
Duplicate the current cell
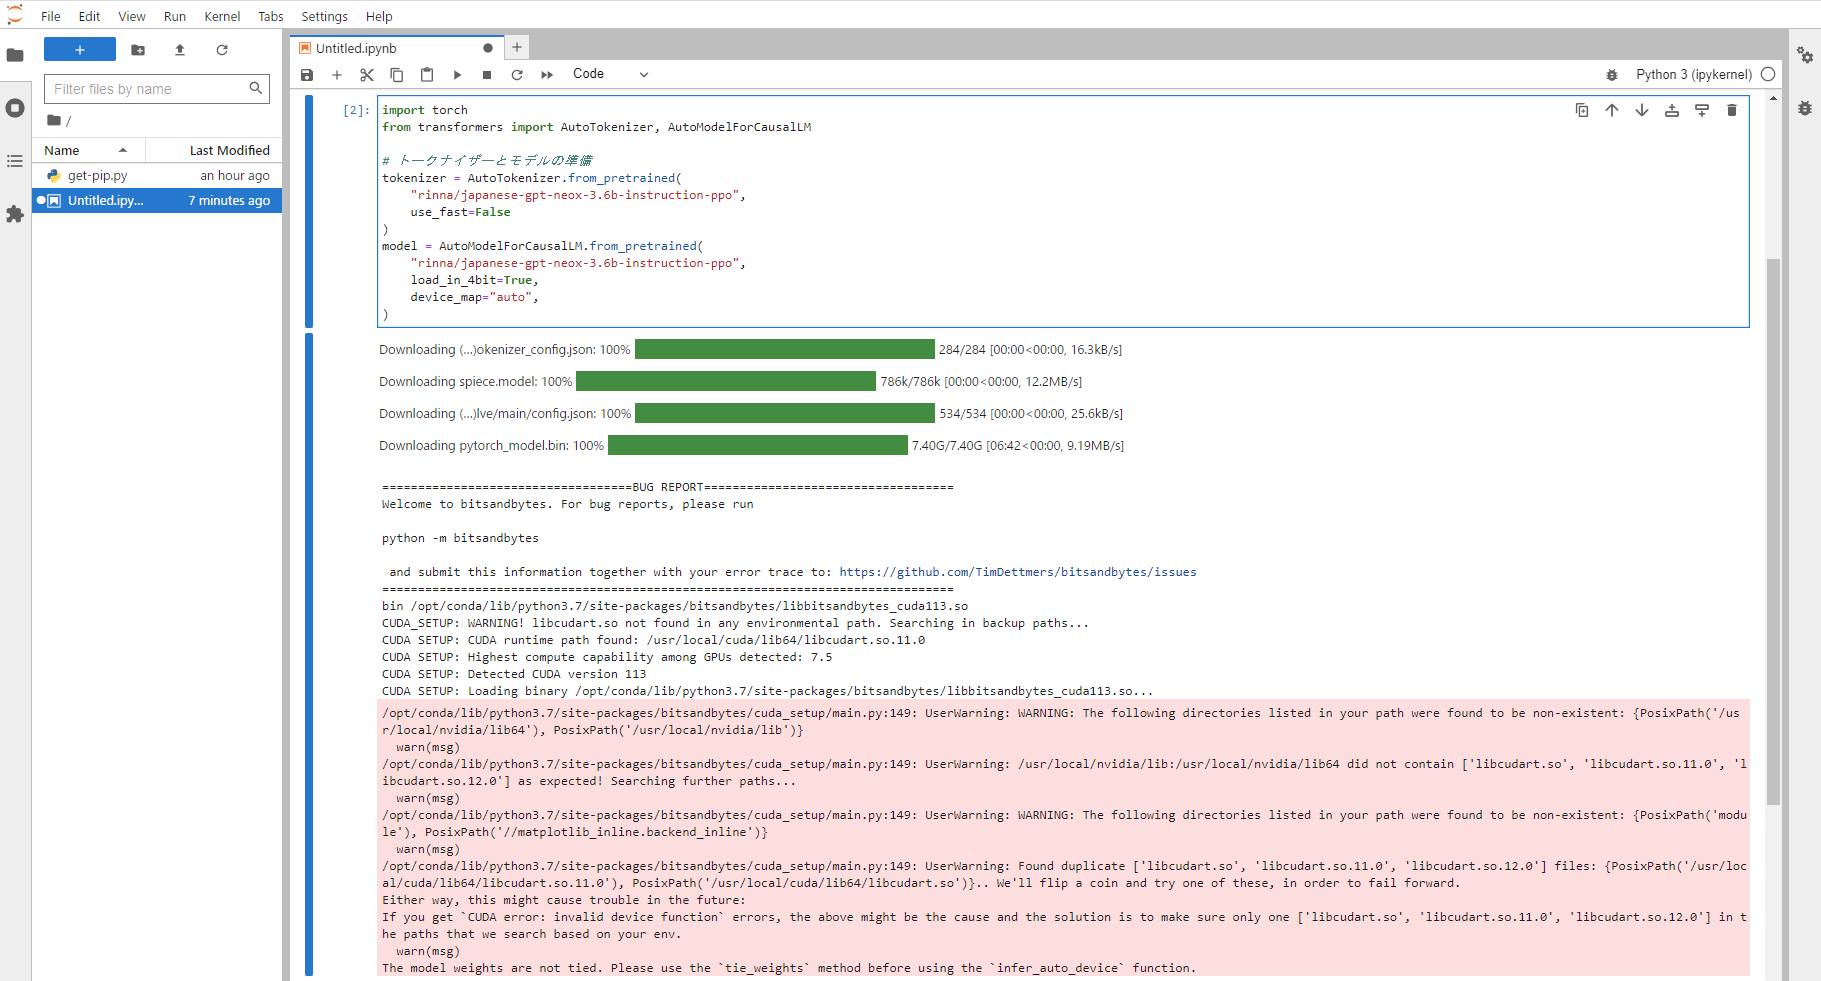click(x=1581, y=111)
